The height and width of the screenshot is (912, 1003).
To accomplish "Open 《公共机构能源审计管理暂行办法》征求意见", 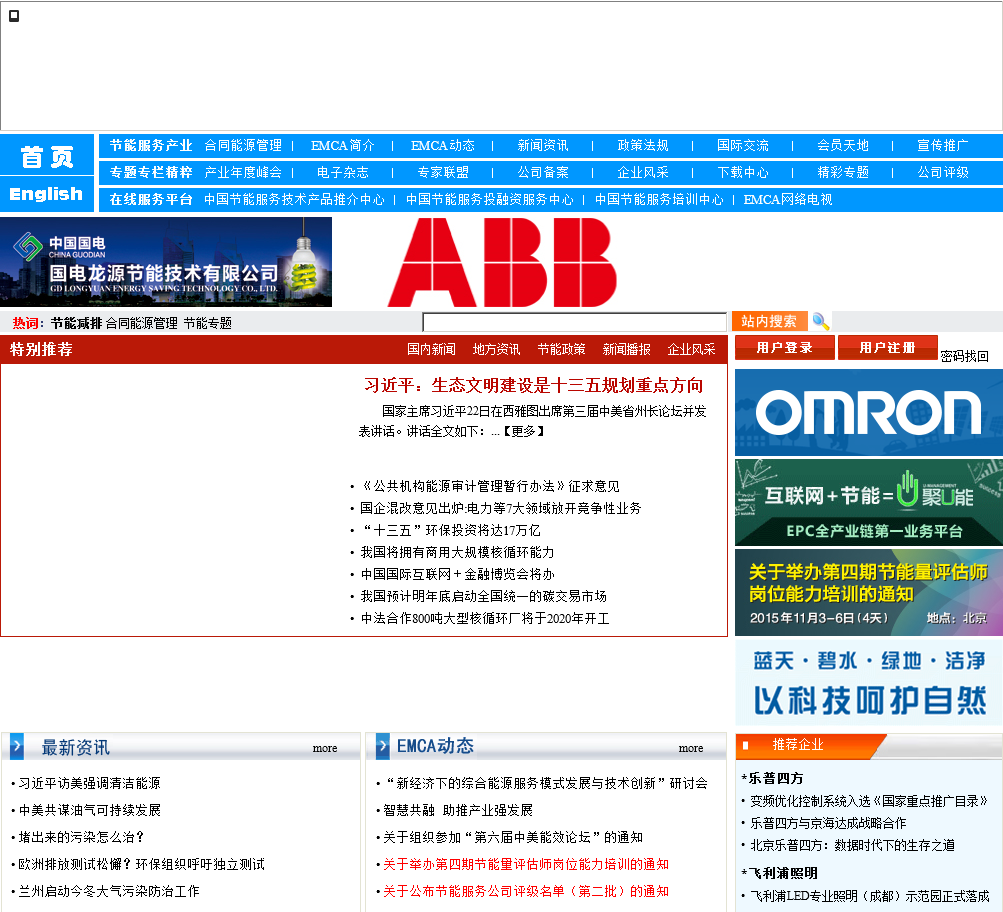I will point(490,487).
